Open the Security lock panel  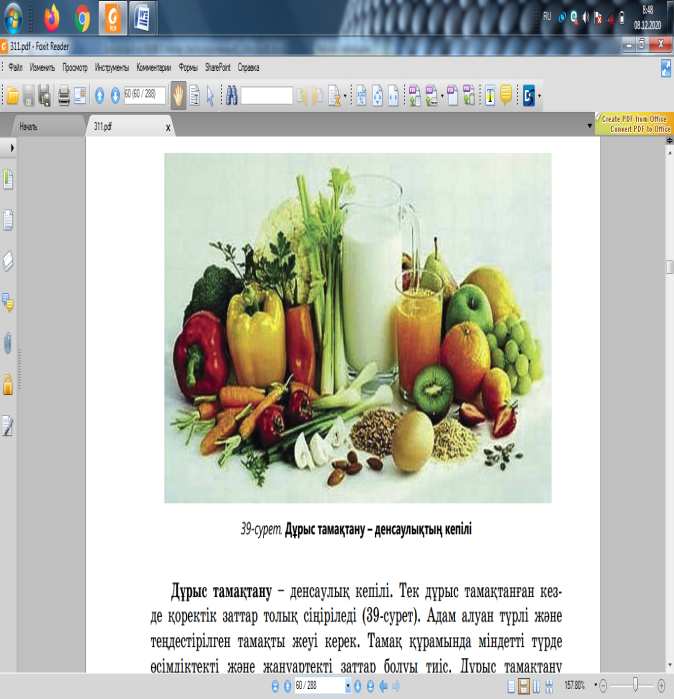[x=9, y=384]
